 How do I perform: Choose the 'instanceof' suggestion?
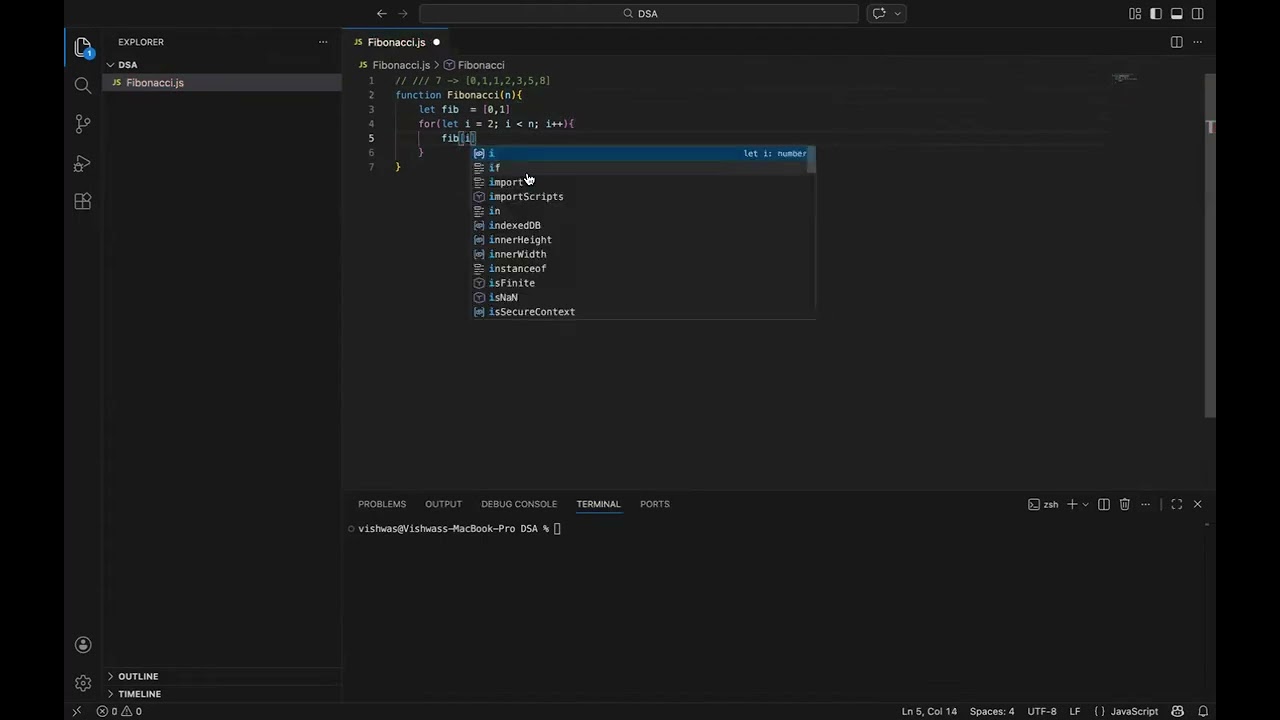pos(644,269)
